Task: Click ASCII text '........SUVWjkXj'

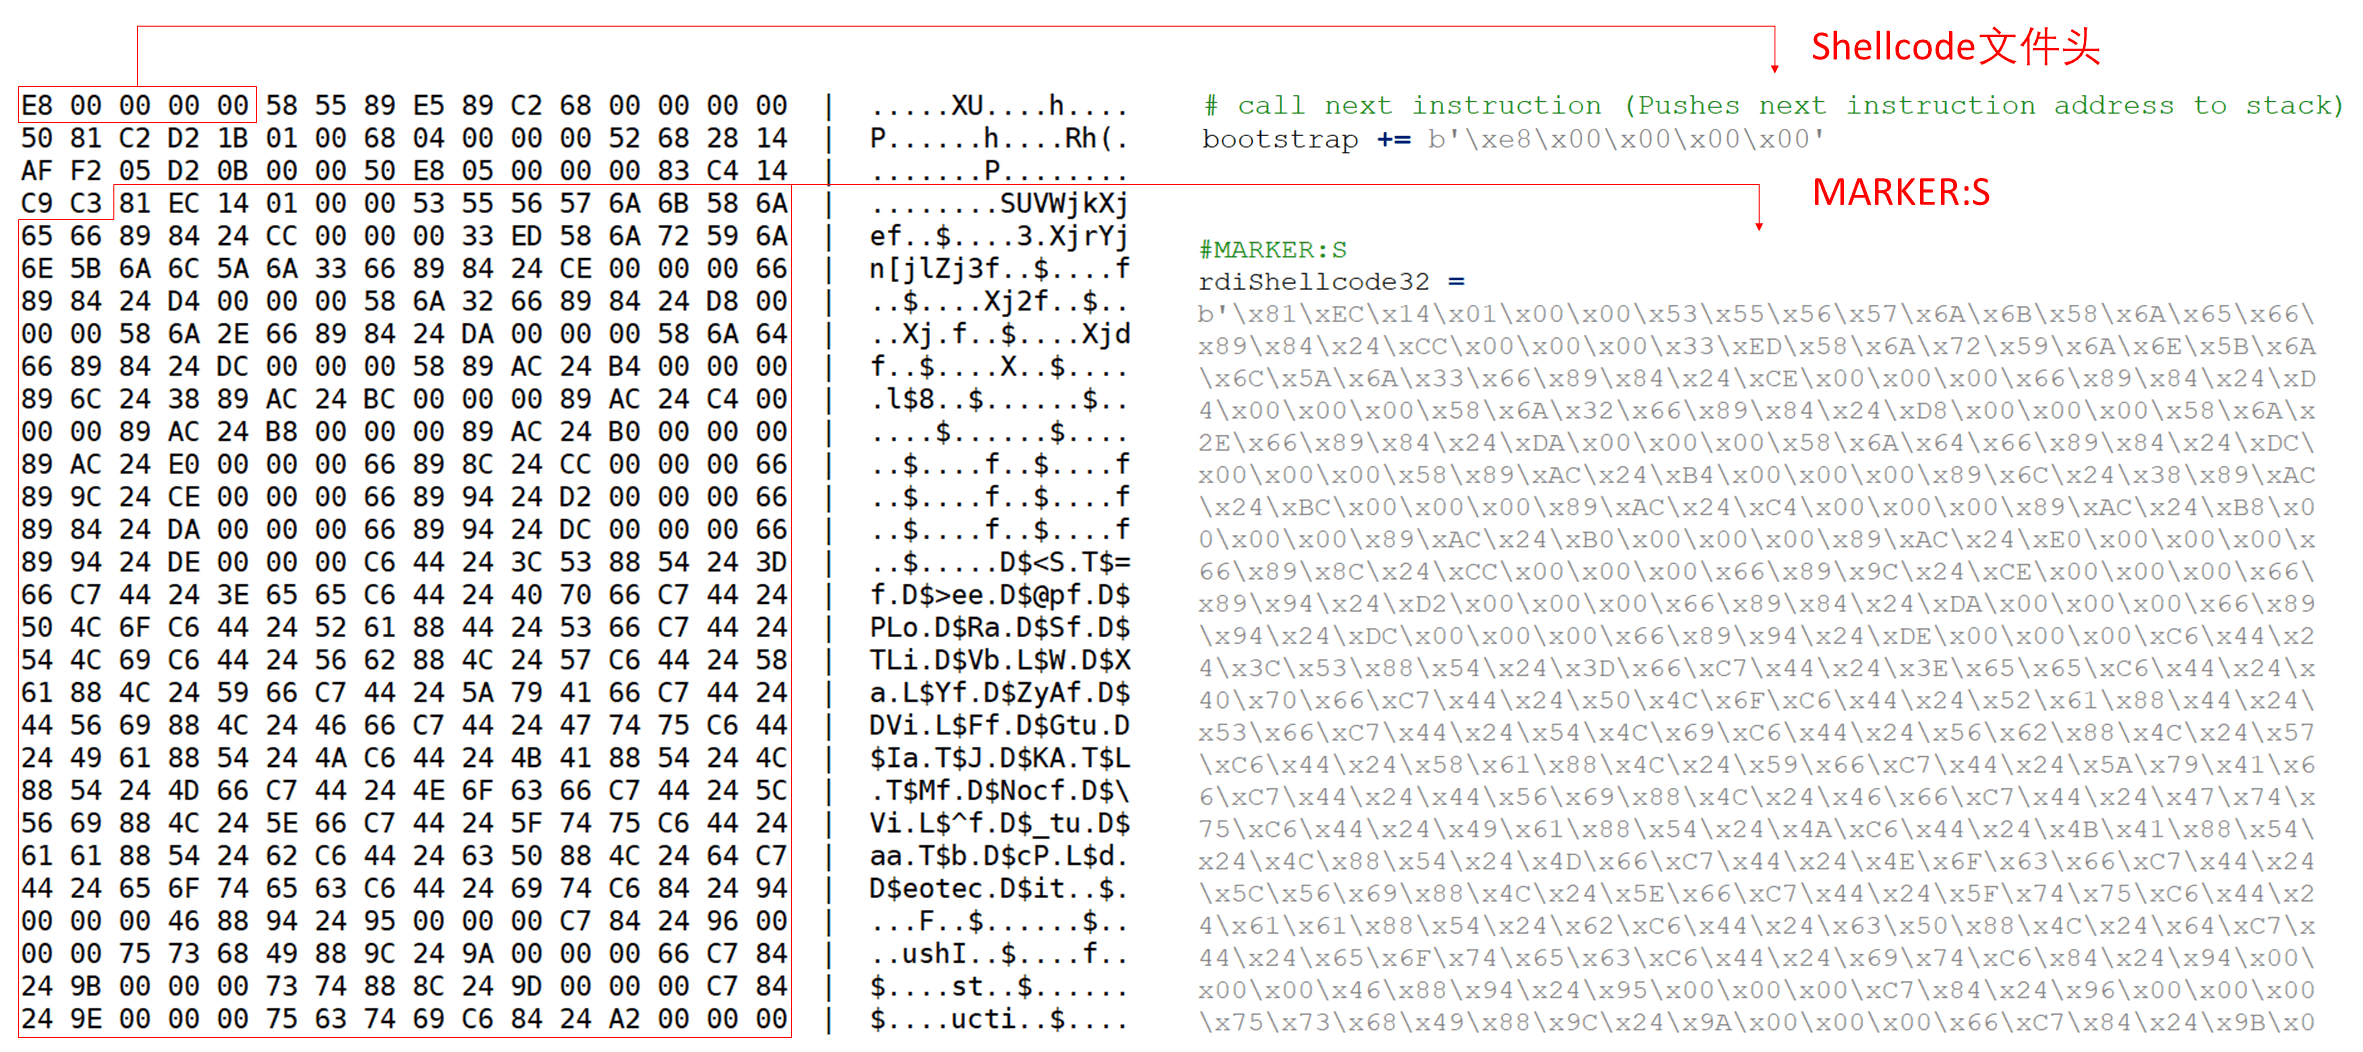Action: pyautogui.click(x=999, y=203)
